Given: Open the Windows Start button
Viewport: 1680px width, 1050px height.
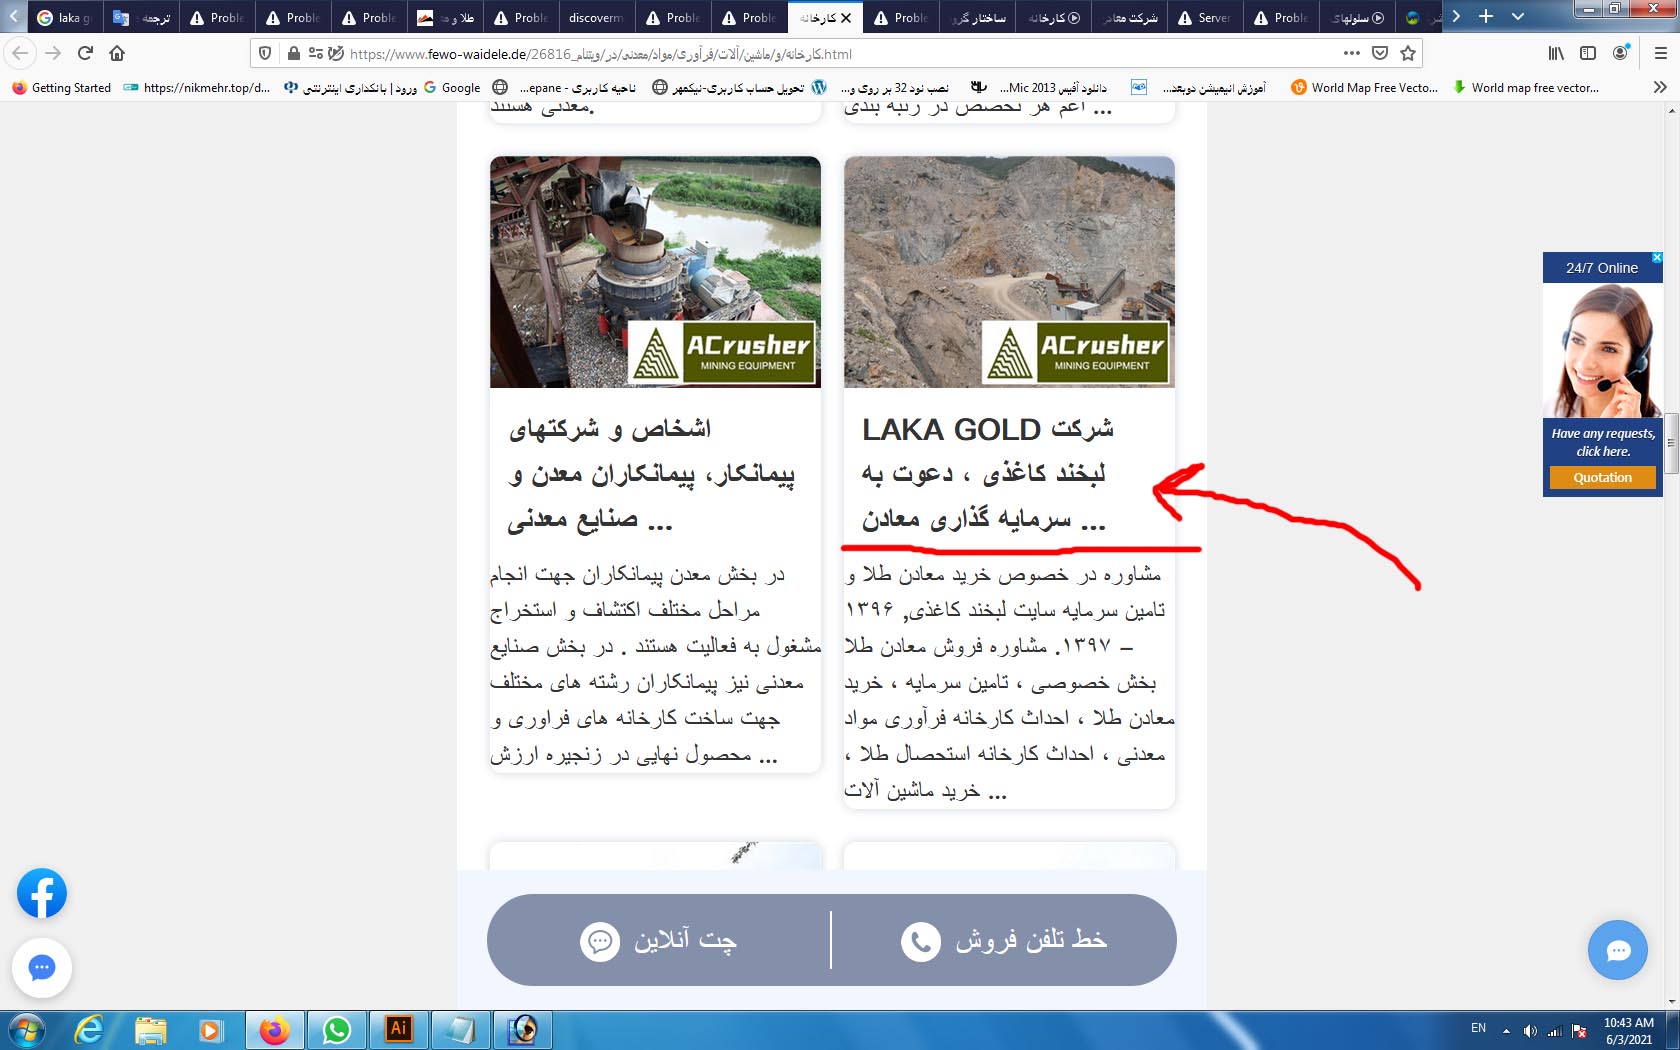Looking at the screenshot, I should pyautogui.click(x=27, y=1030).
